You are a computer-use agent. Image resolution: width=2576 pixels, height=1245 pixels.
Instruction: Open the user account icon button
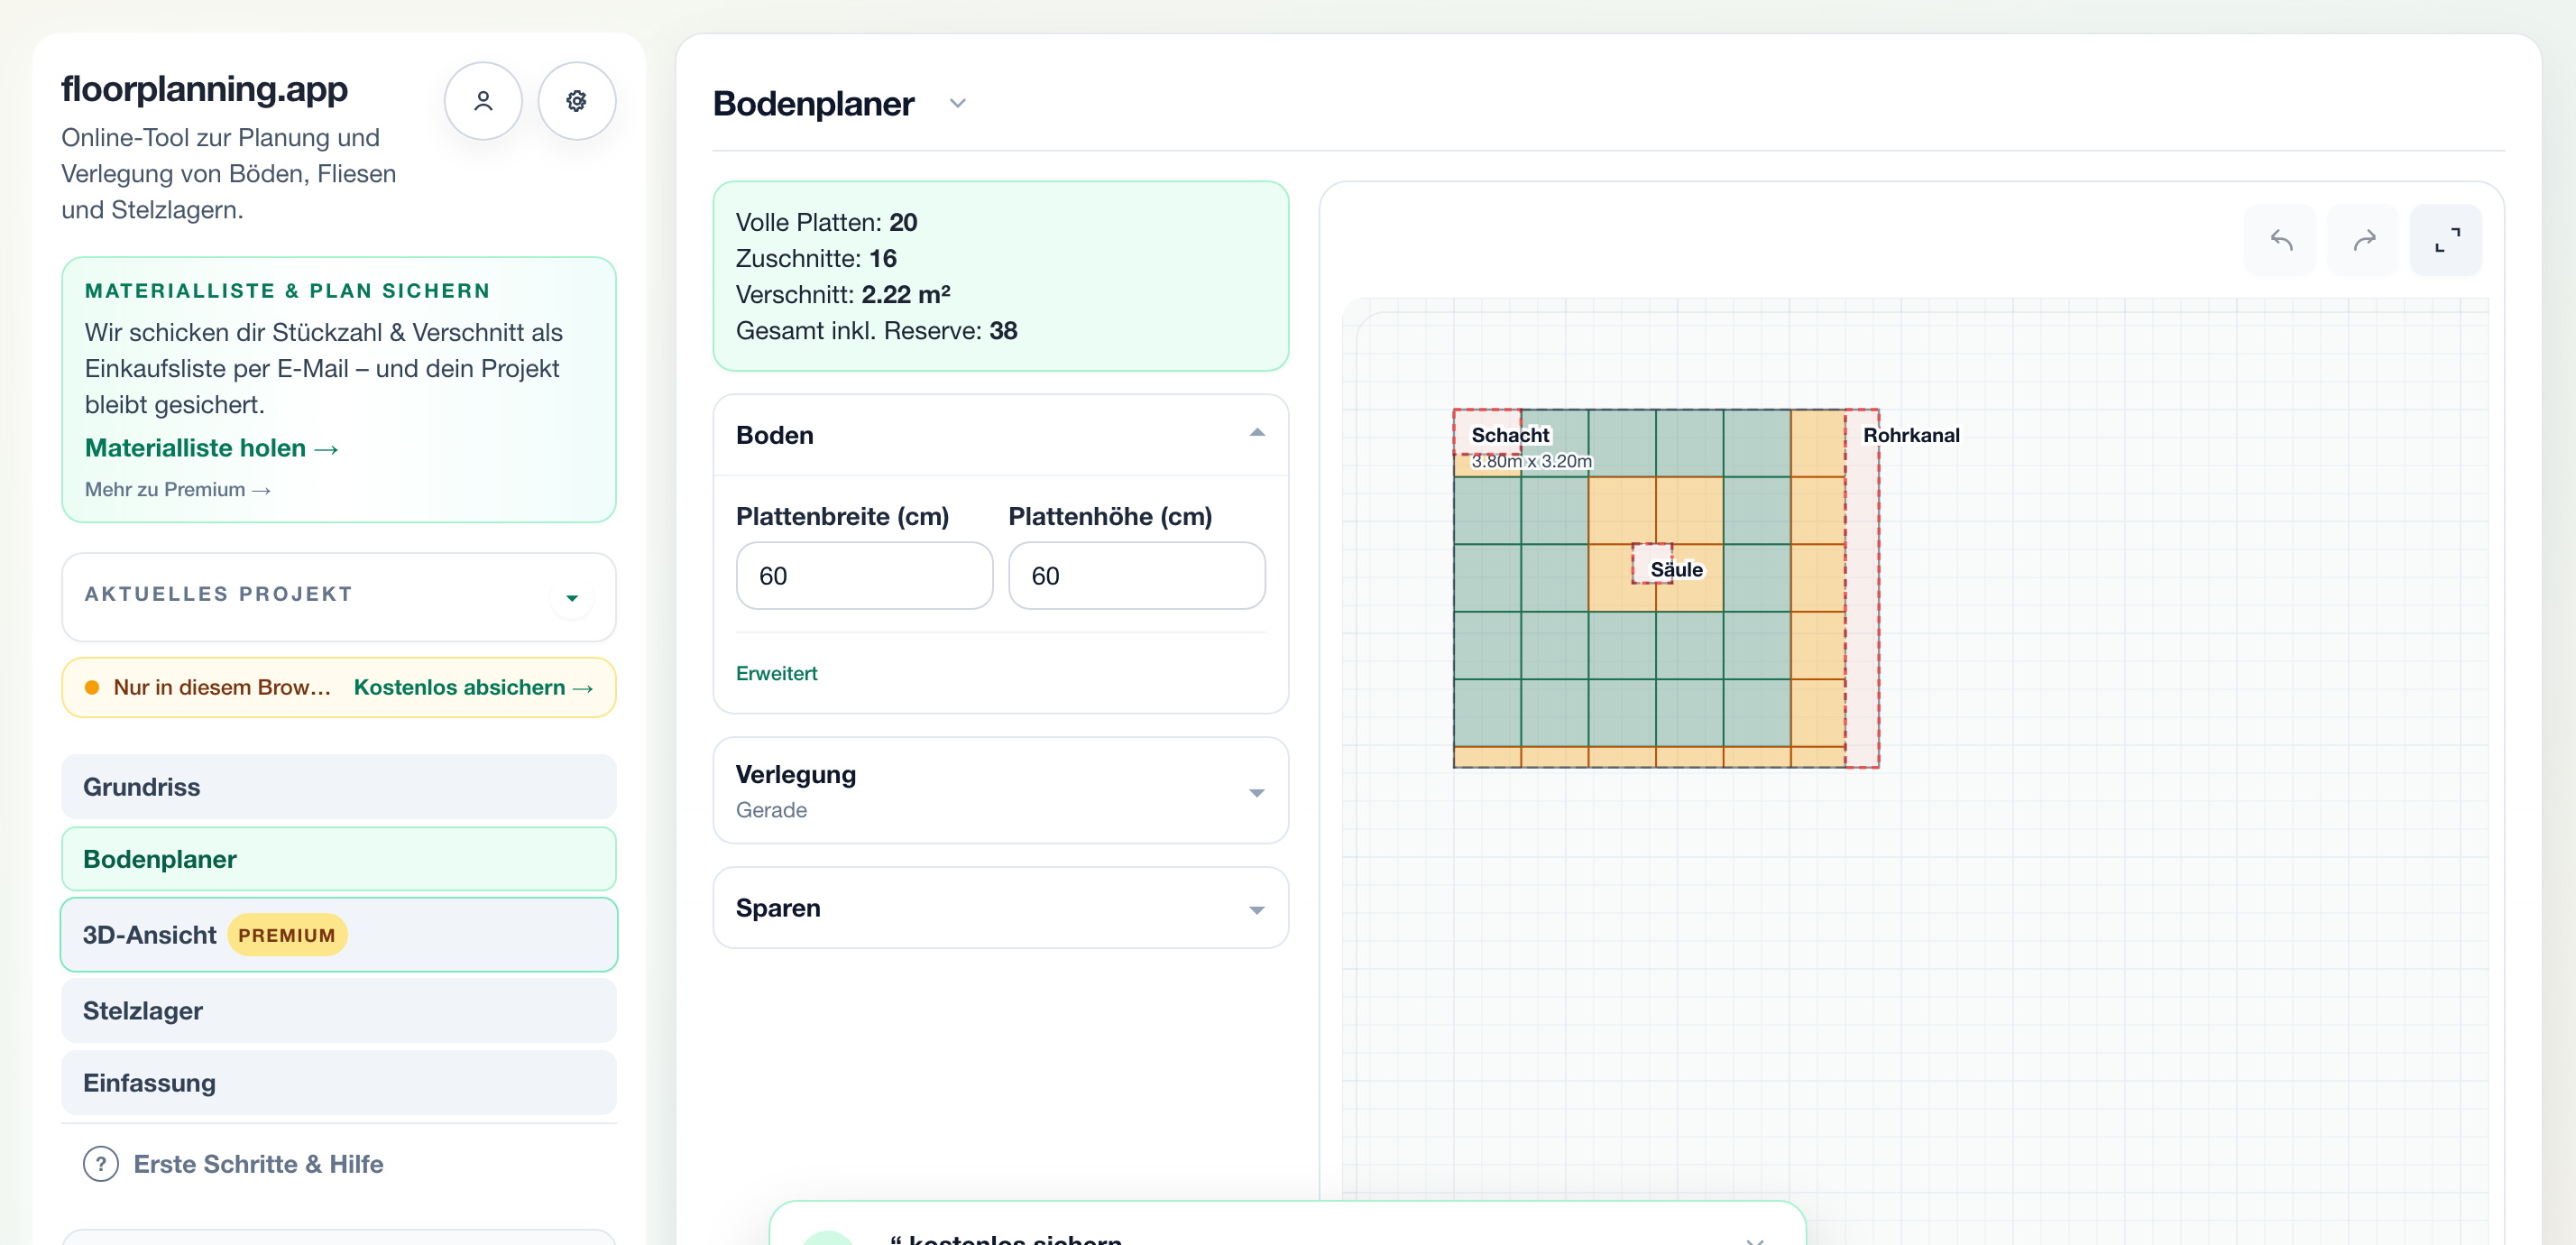click(483, 101)
